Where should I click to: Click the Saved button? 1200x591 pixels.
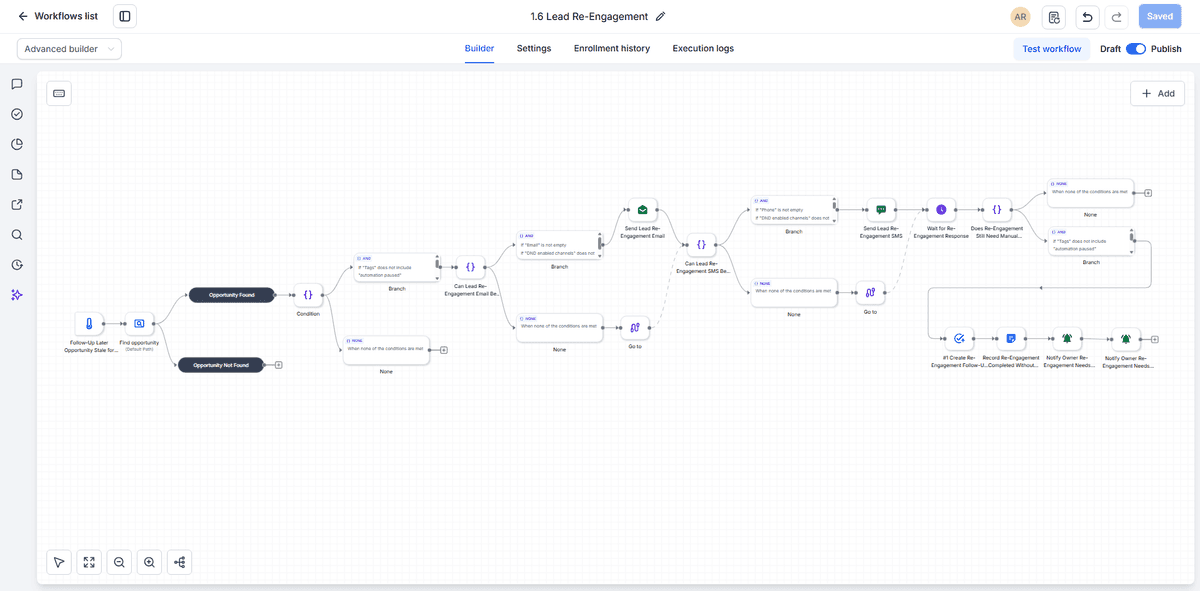click(1160, 16)
